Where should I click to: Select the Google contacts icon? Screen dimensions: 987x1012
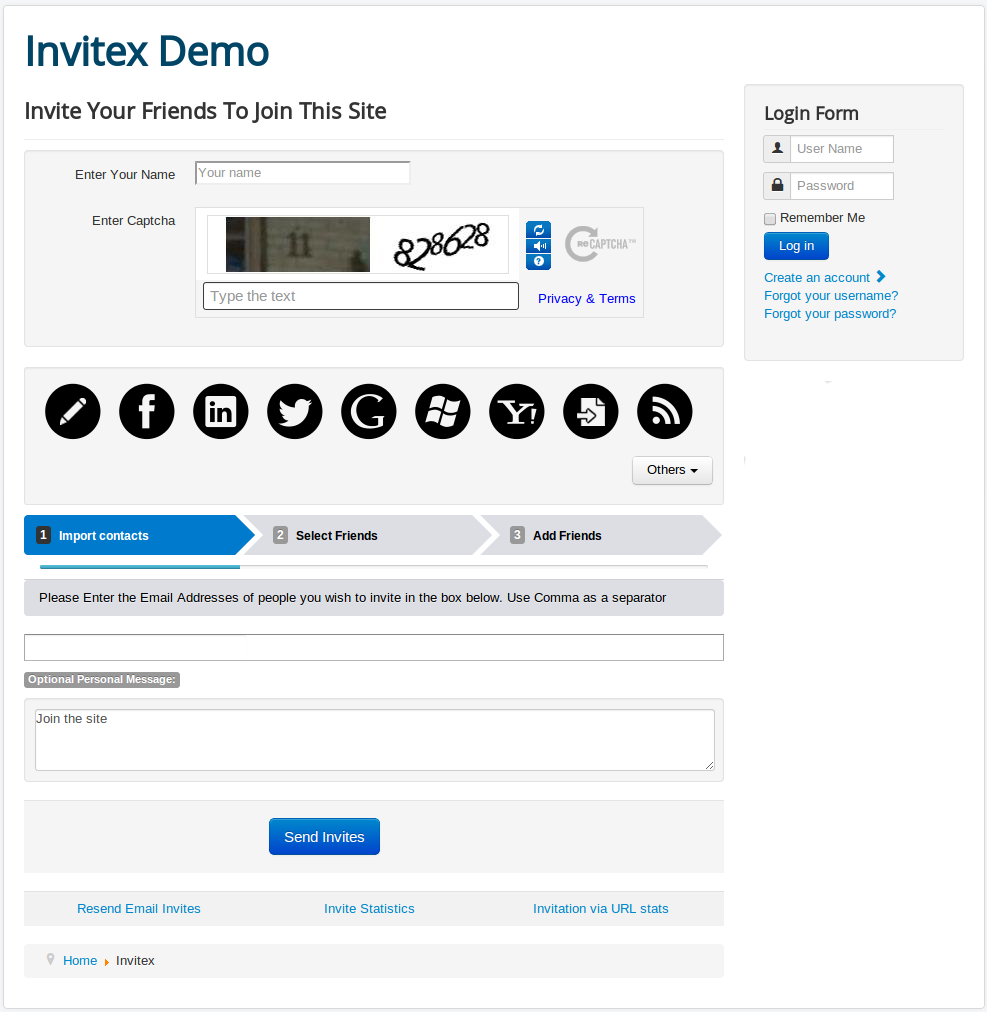[x=369, y=411]
